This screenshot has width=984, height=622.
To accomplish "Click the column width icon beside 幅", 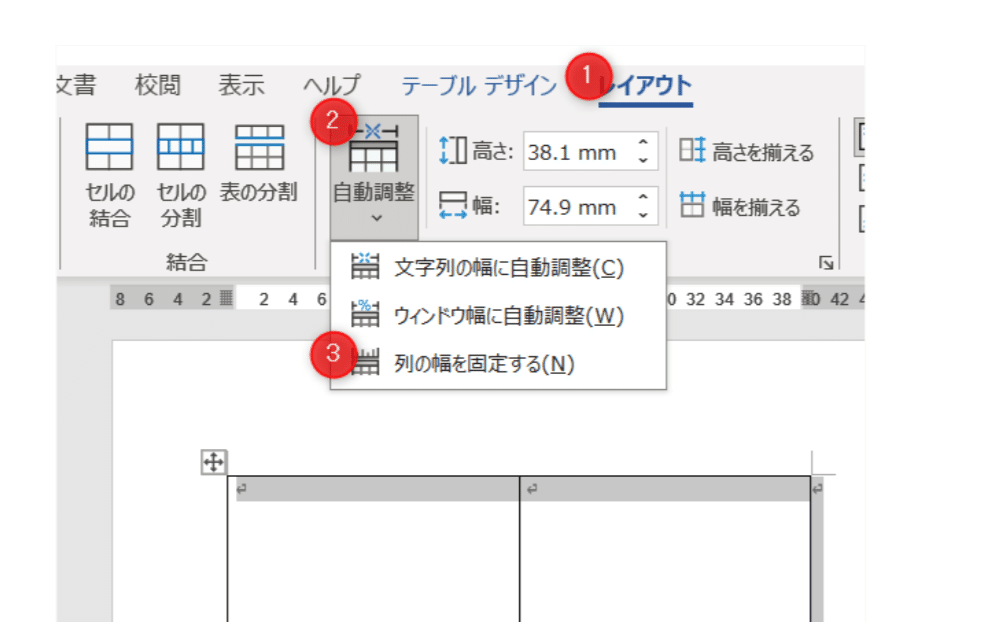I will click(x=452, y=206).
